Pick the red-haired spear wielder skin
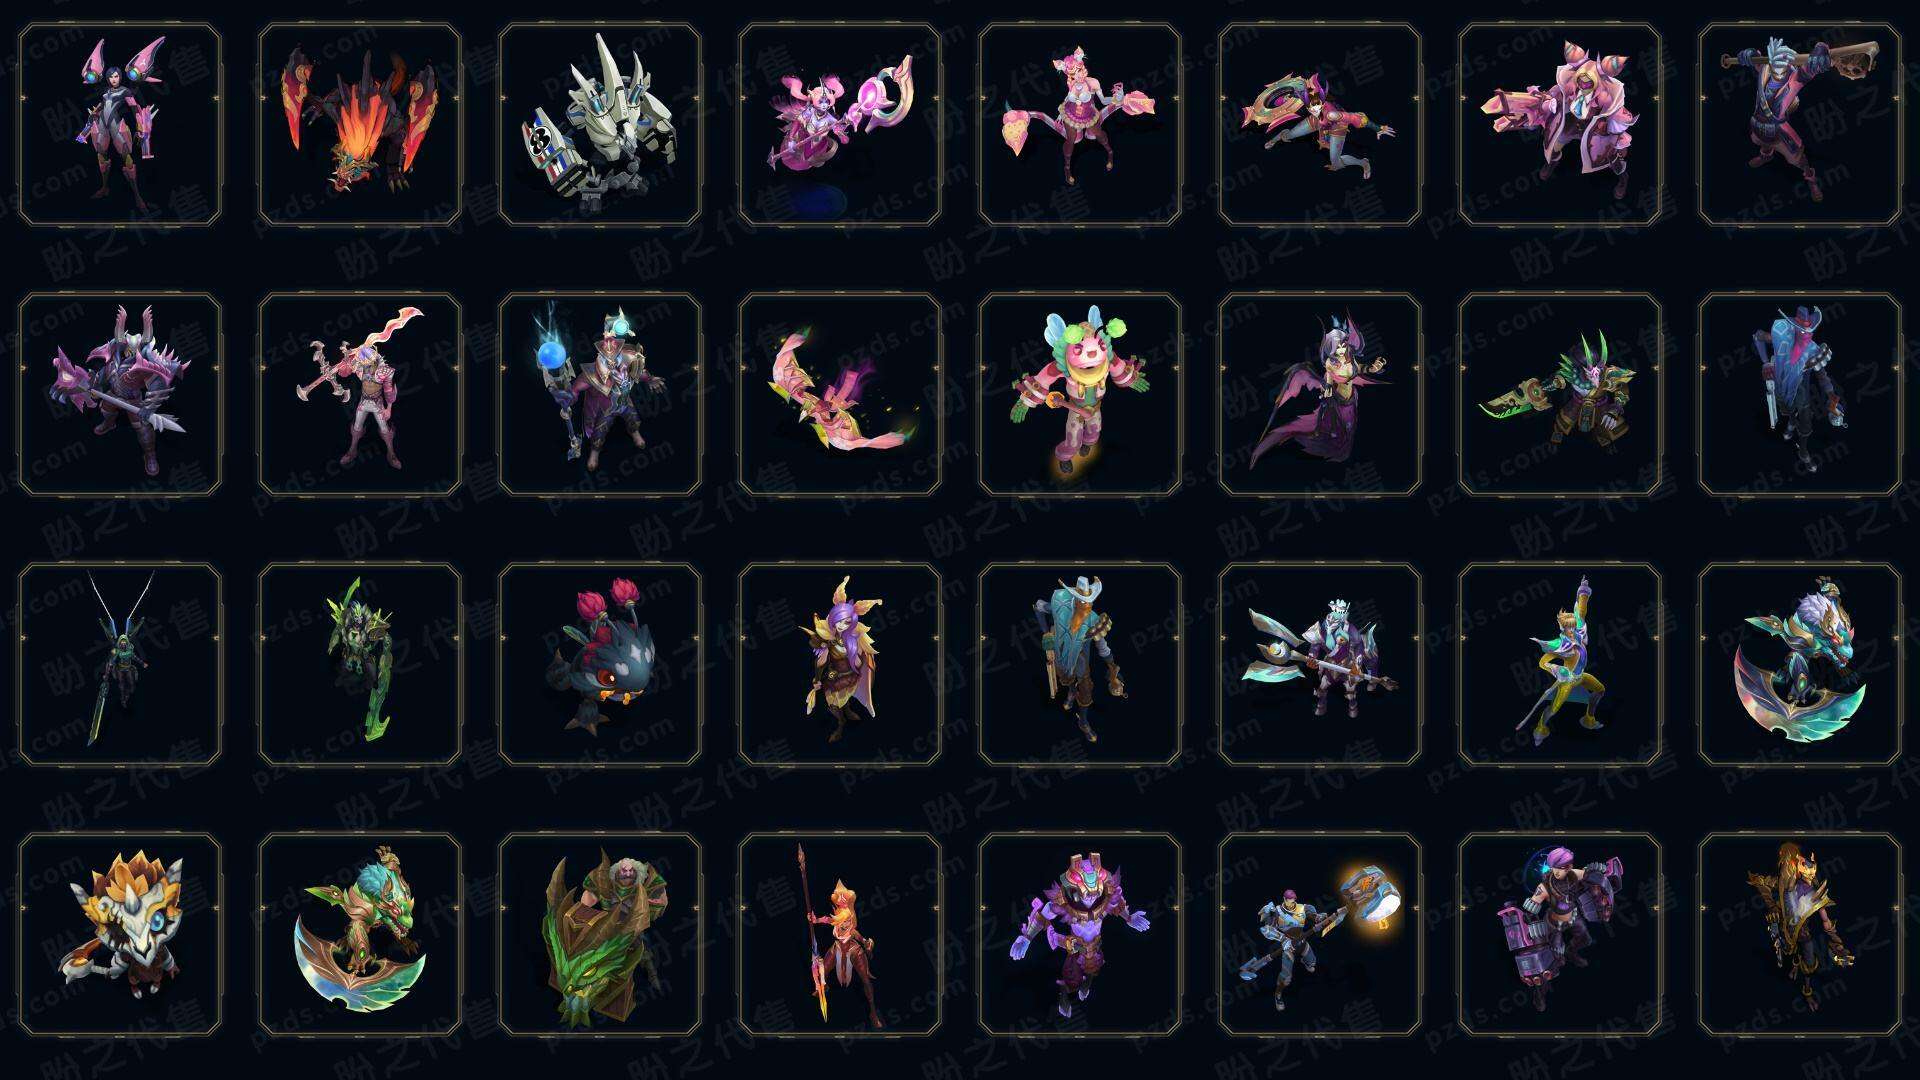The image size is (1920, 1080). coord(840,934)
